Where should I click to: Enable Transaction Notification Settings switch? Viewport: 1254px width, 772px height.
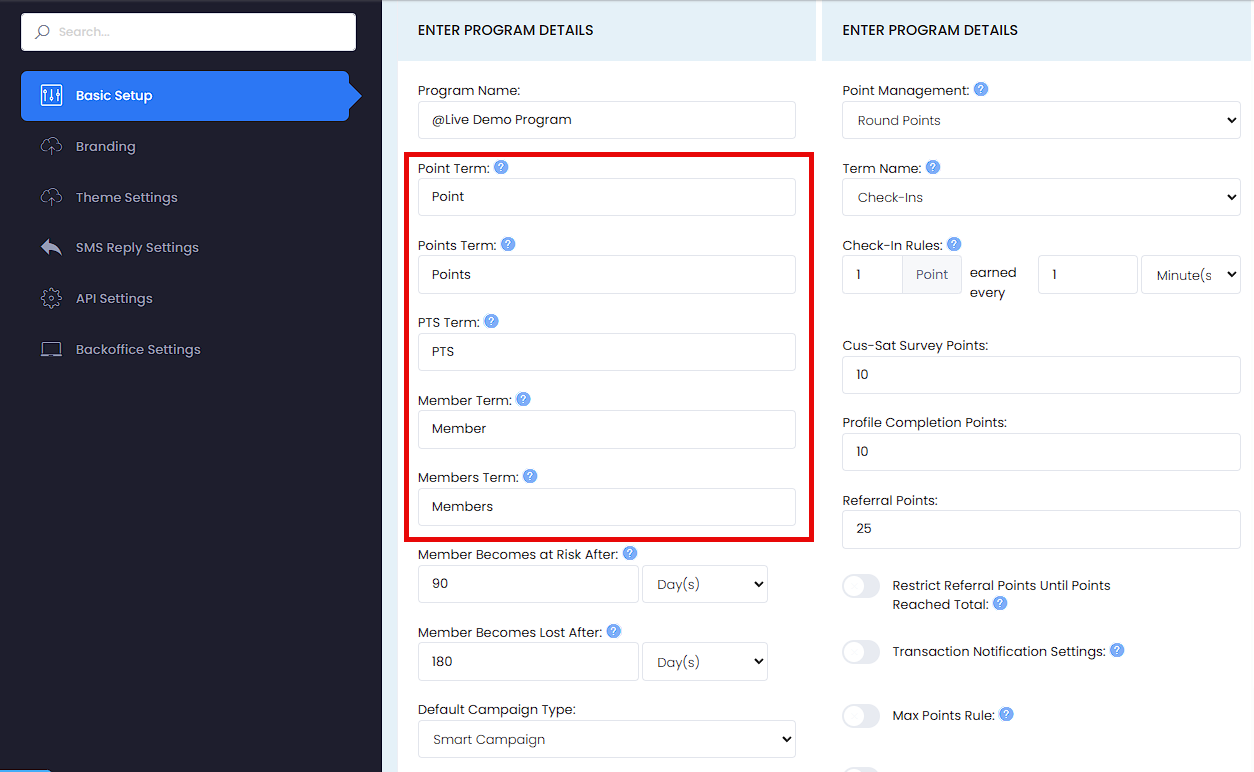(861, 652)
